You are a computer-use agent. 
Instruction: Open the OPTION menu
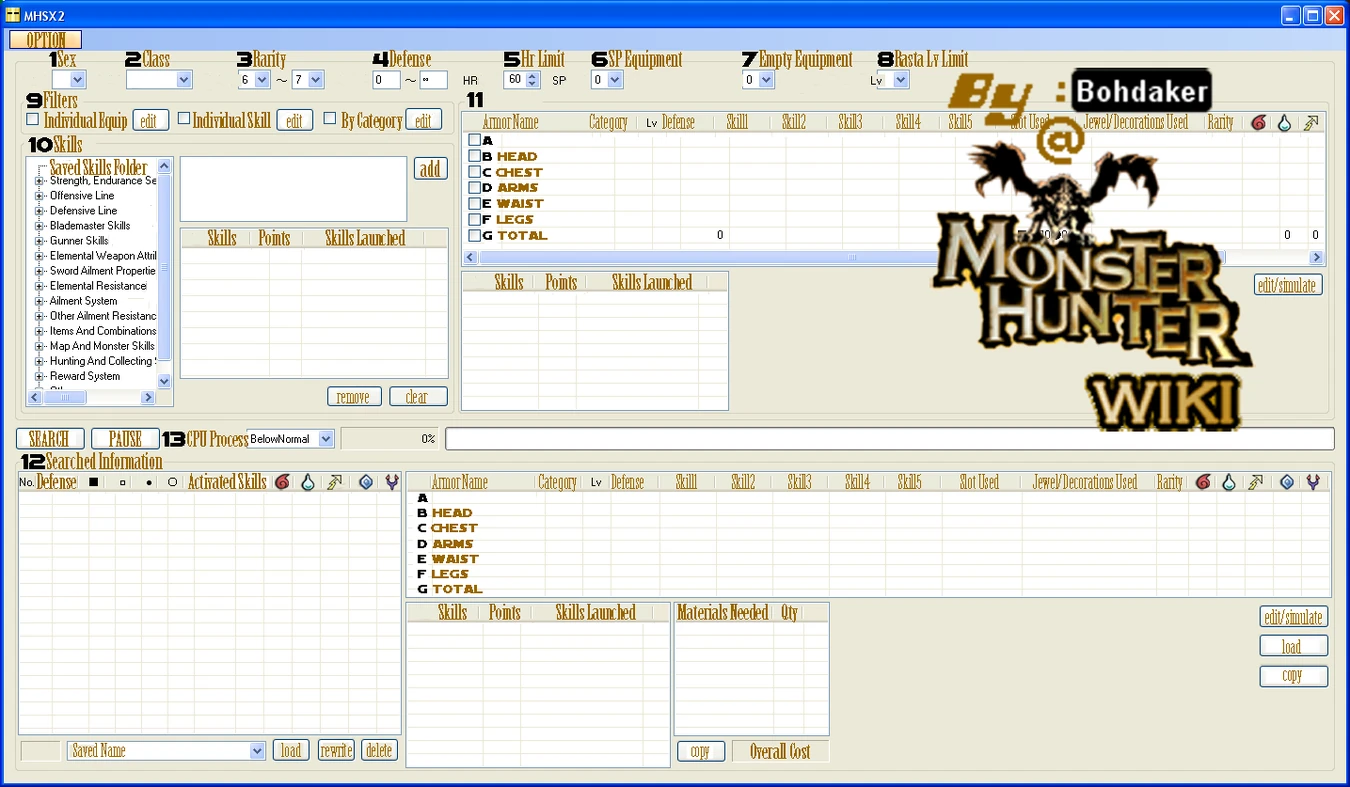44,39
